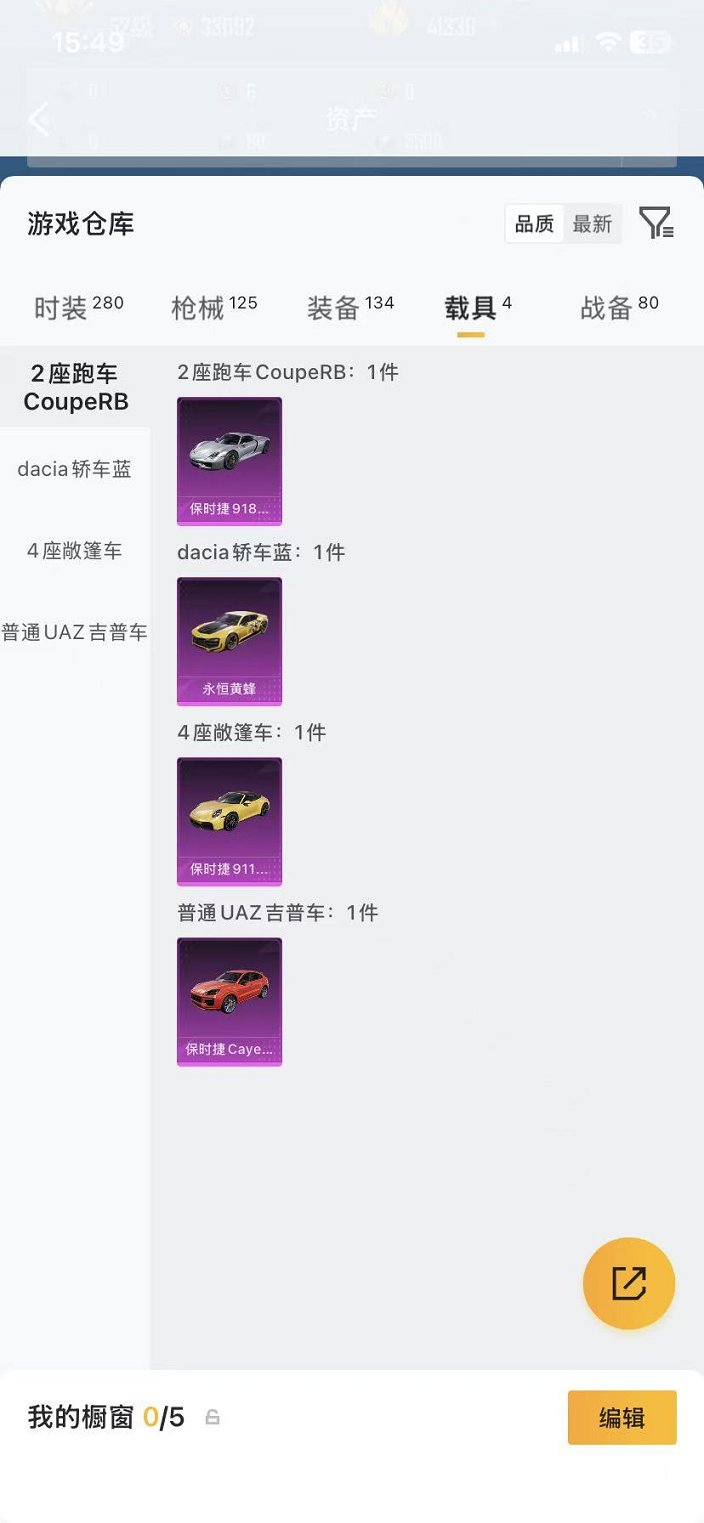Select the 时装 tab

click(79, 308)
